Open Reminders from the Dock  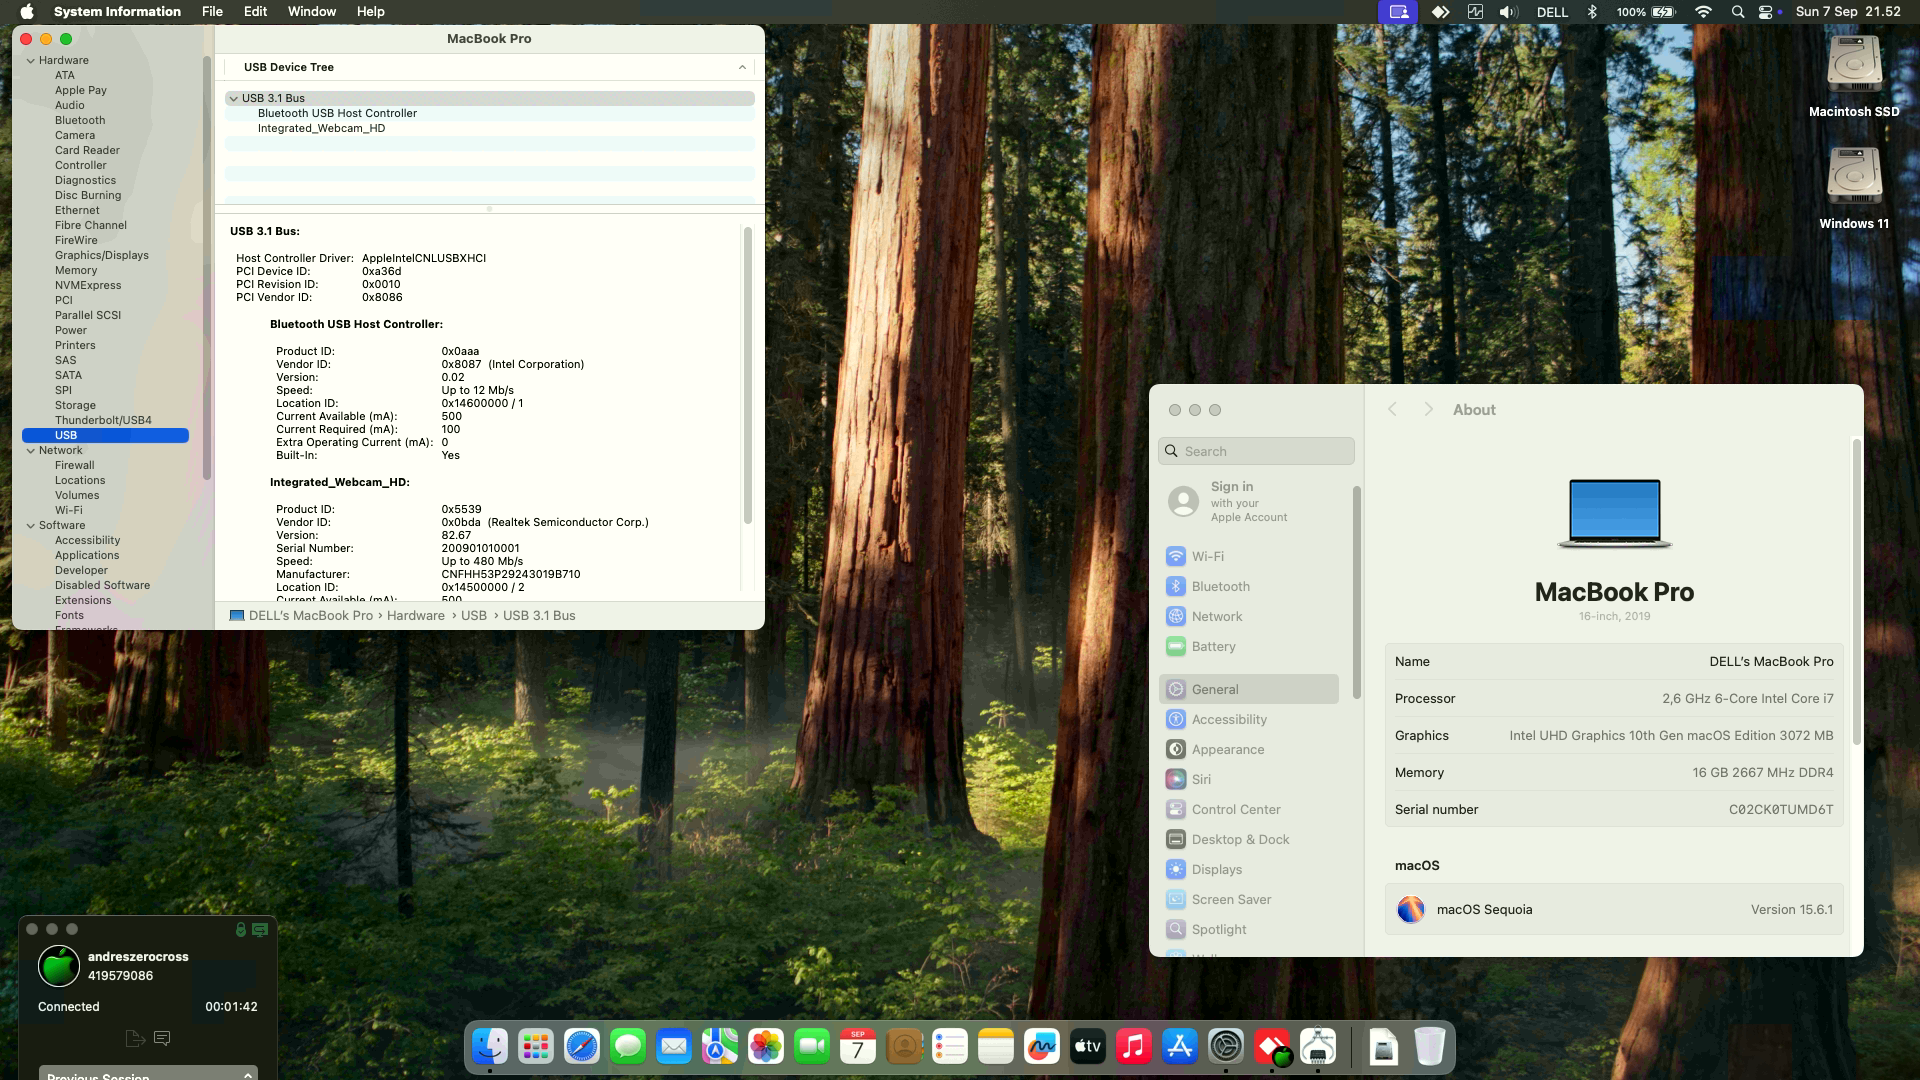point(950,1047)
